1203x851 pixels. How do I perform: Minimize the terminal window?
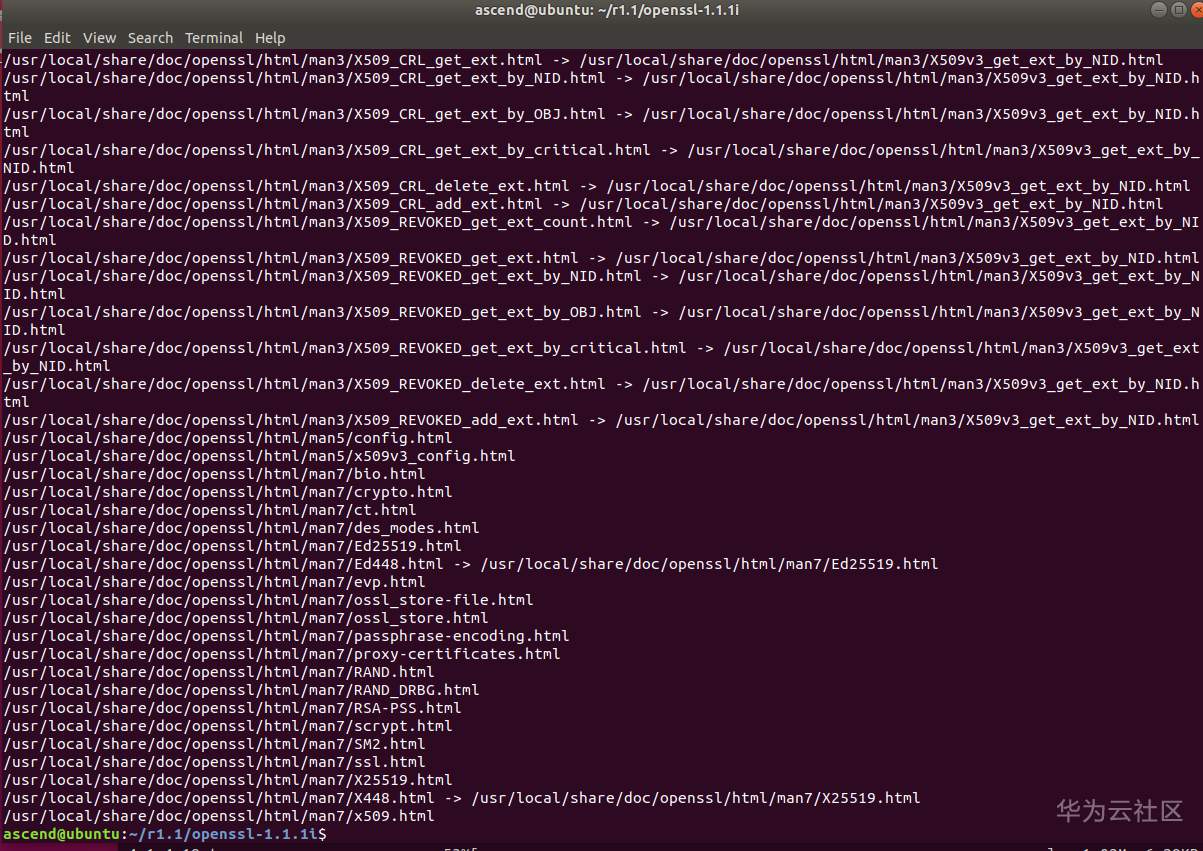pos(1157,10)
